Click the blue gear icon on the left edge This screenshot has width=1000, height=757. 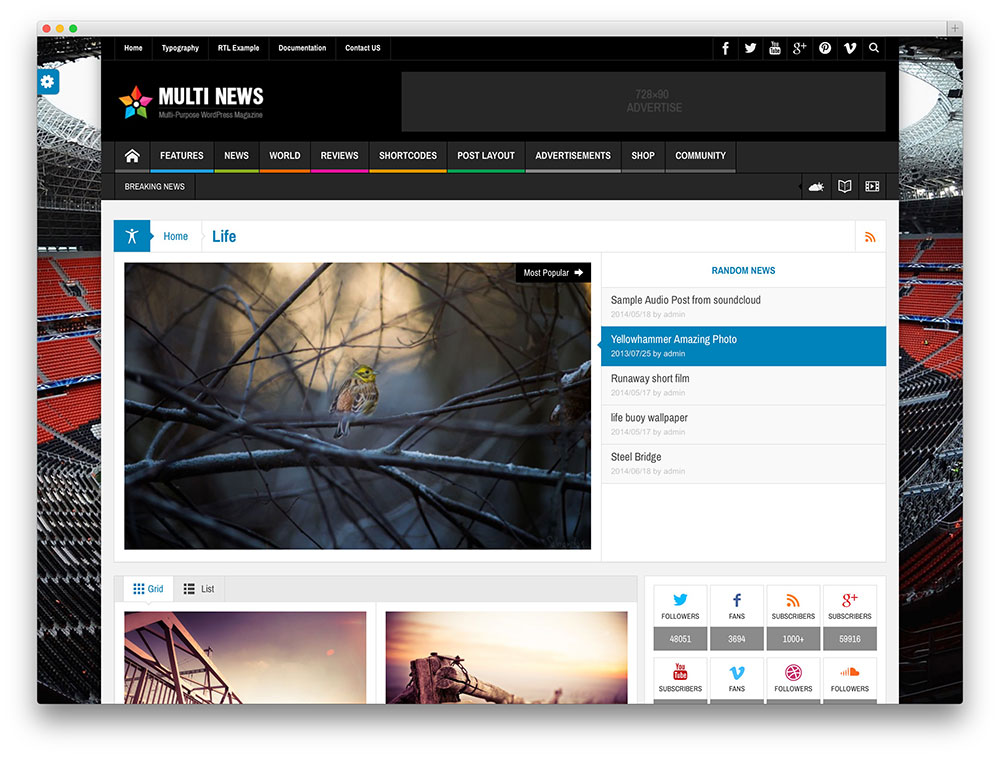tap(48, 81)
